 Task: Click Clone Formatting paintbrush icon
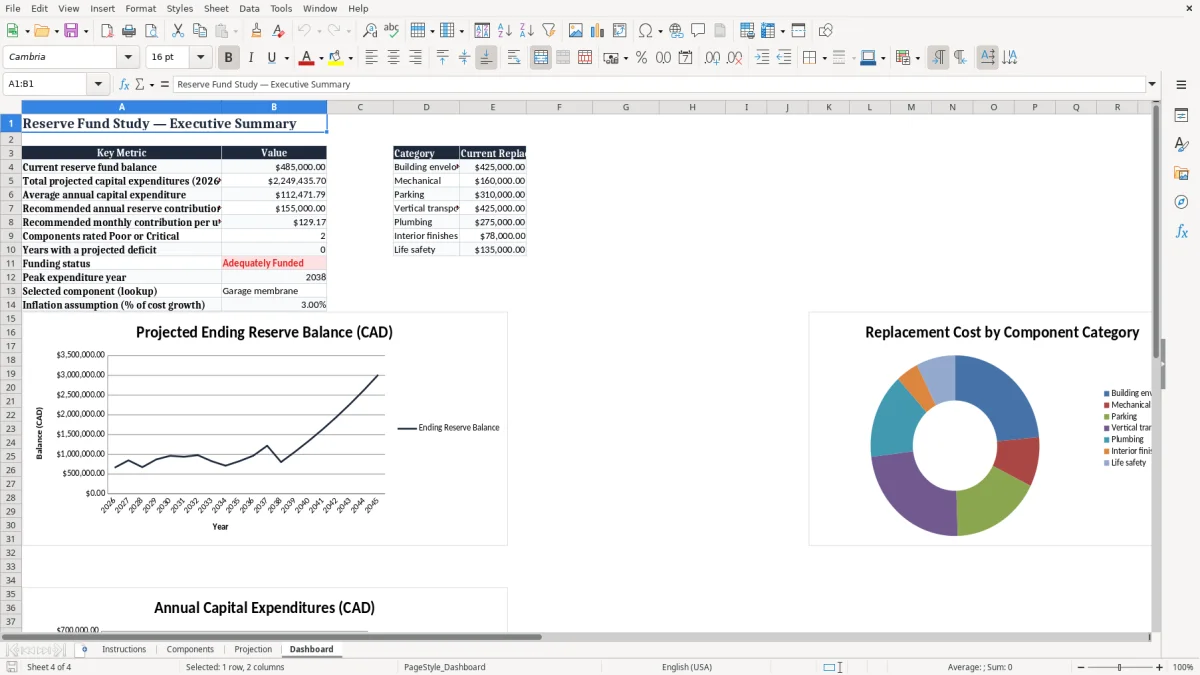coord(256,31)
